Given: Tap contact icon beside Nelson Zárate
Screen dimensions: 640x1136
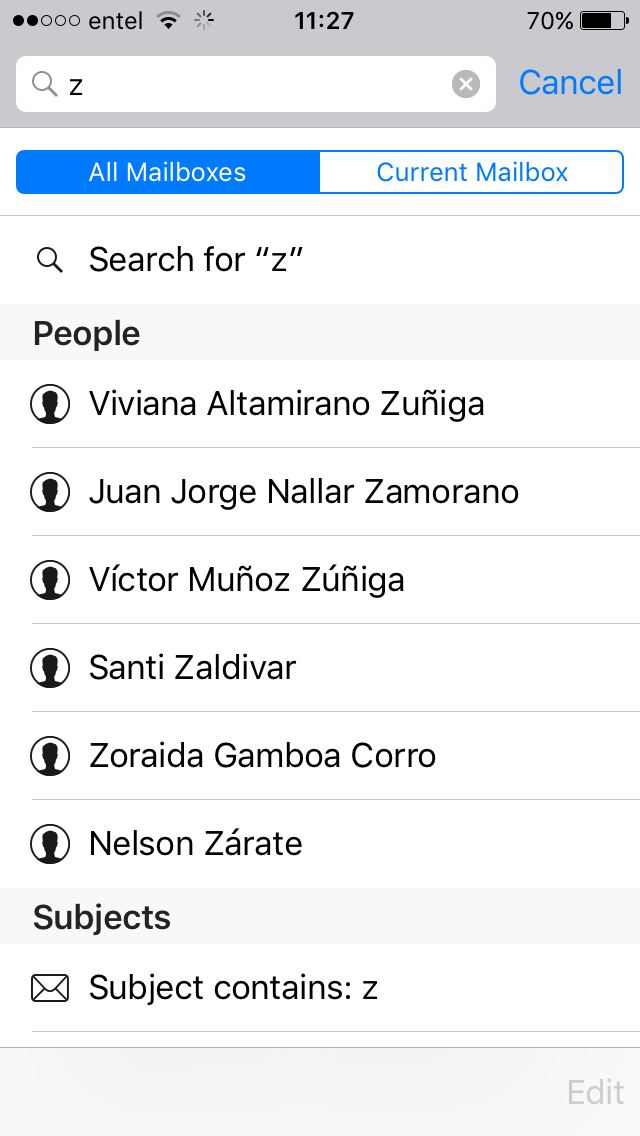Looking at the screenshot, I should [50, 844].
